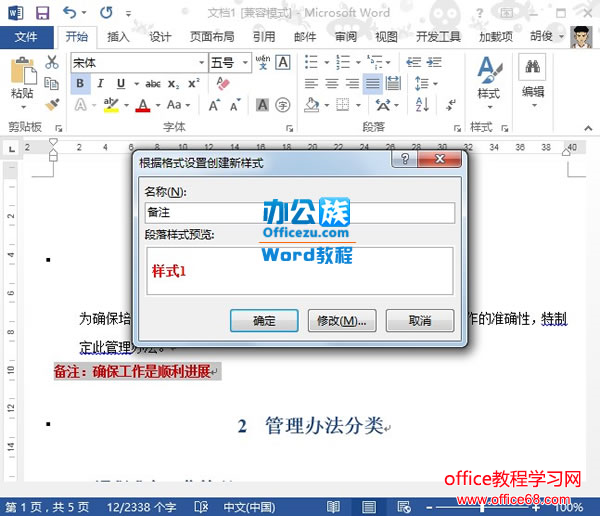
Task: Confirm the new style with 确定
Action: 264,320
